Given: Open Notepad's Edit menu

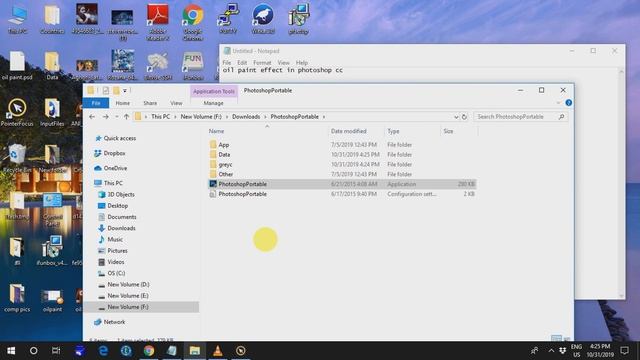Looking at the screenshot, I should point(242,62).
